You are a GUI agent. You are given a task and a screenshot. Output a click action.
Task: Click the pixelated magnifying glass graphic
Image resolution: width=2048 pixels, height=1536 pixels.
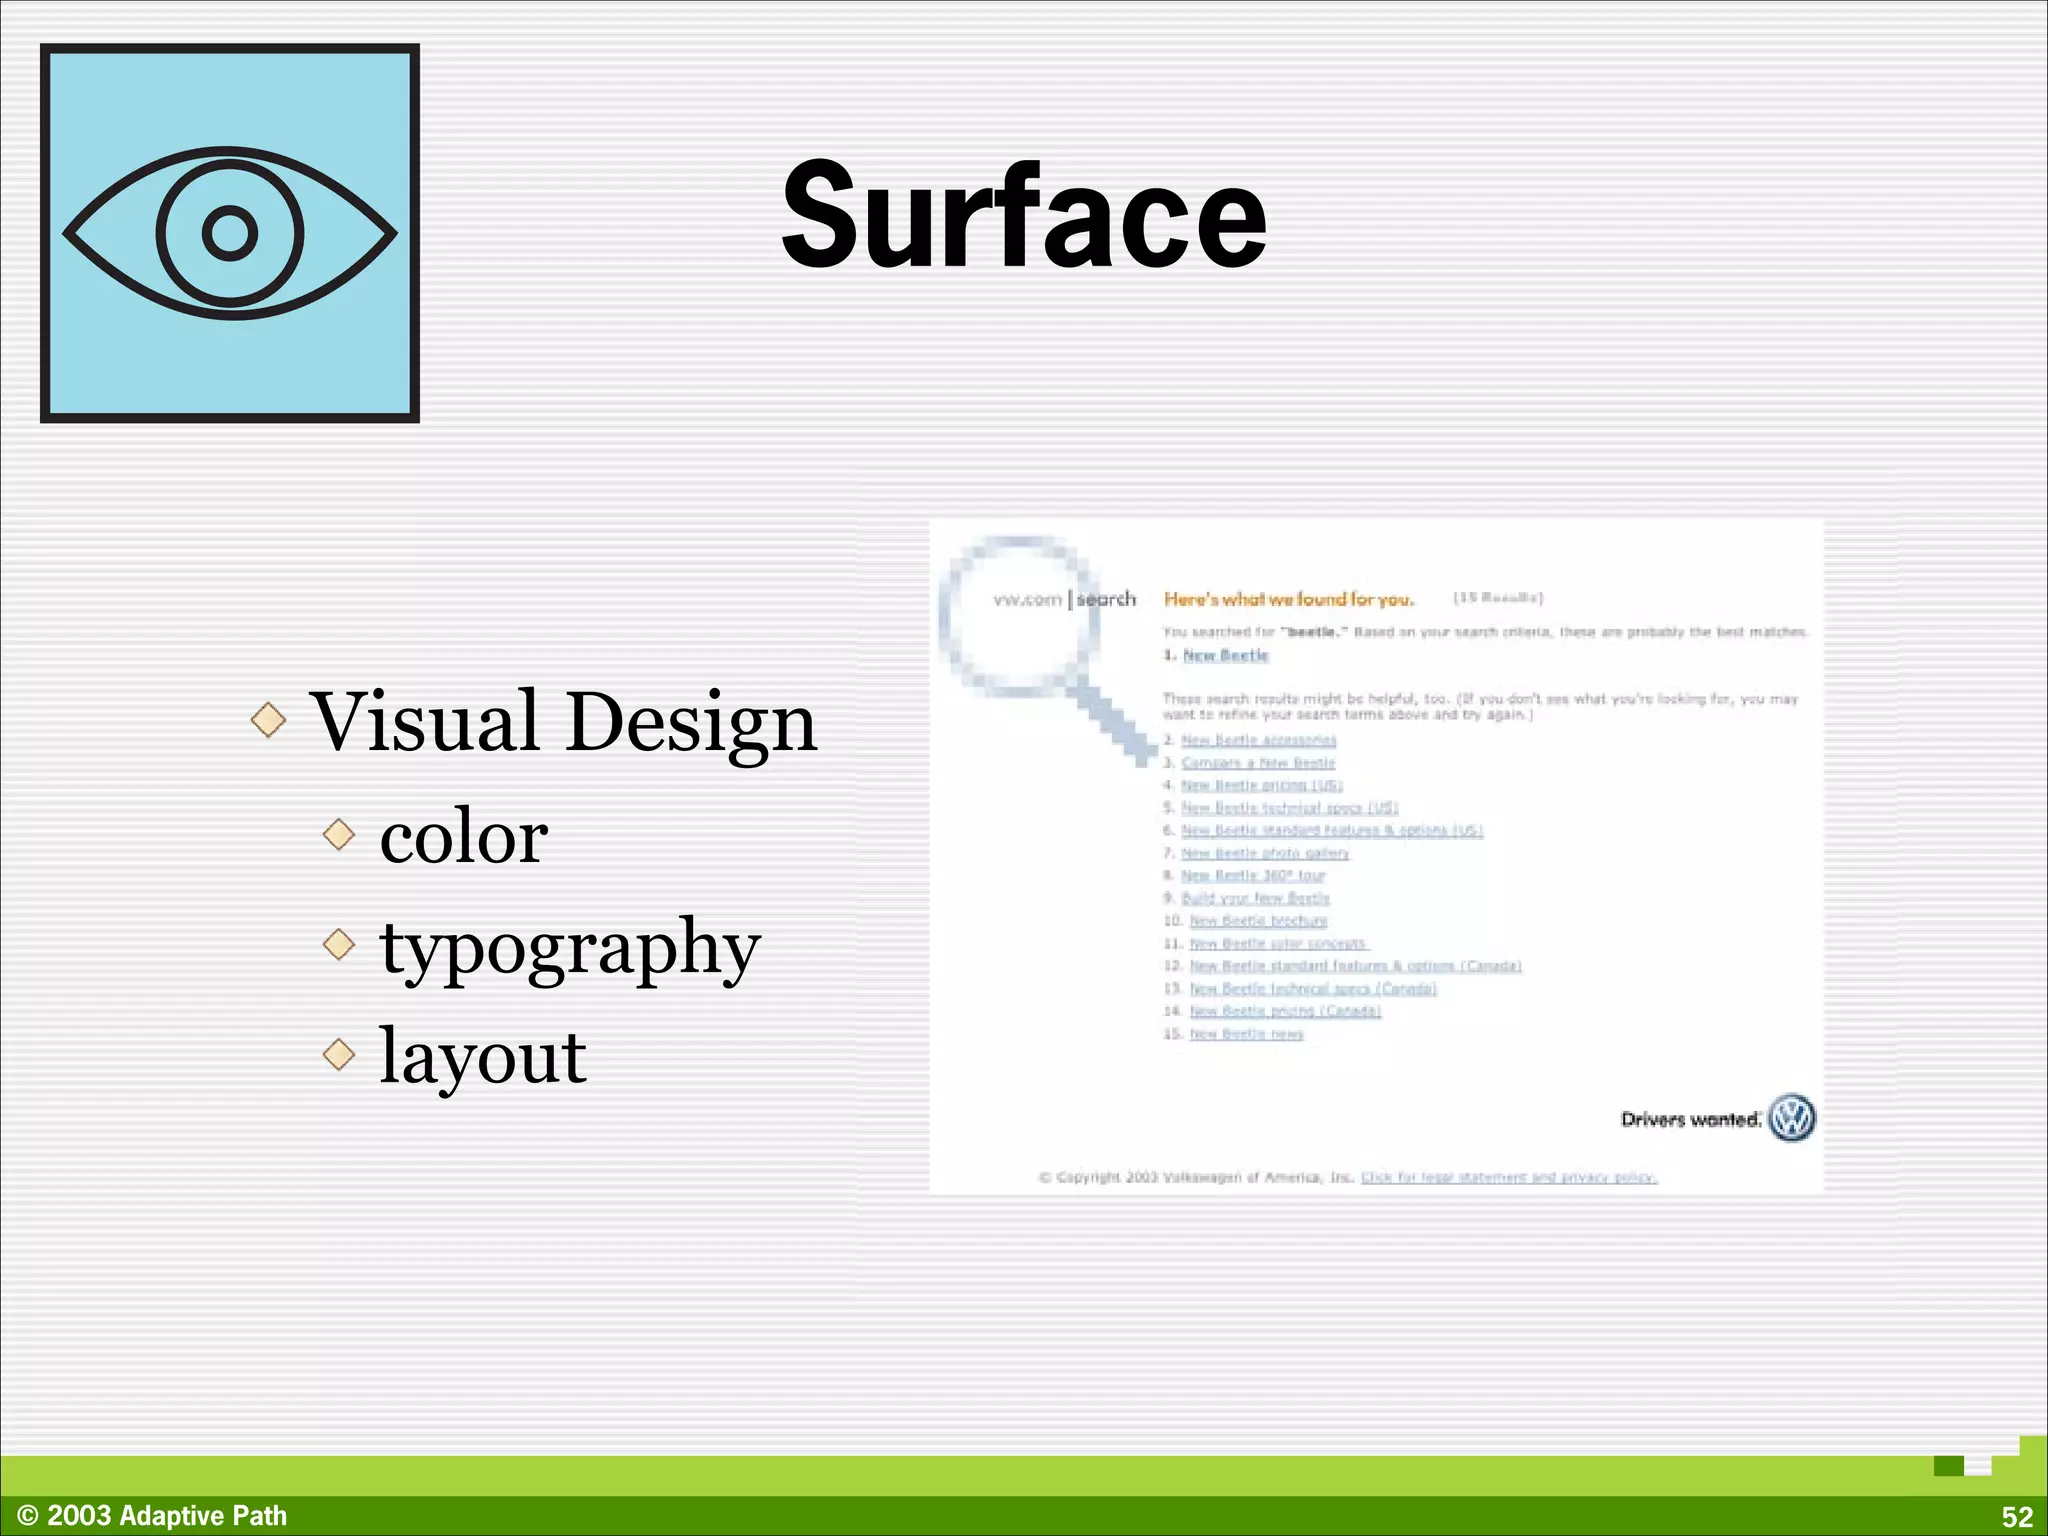click(1047, 650)
